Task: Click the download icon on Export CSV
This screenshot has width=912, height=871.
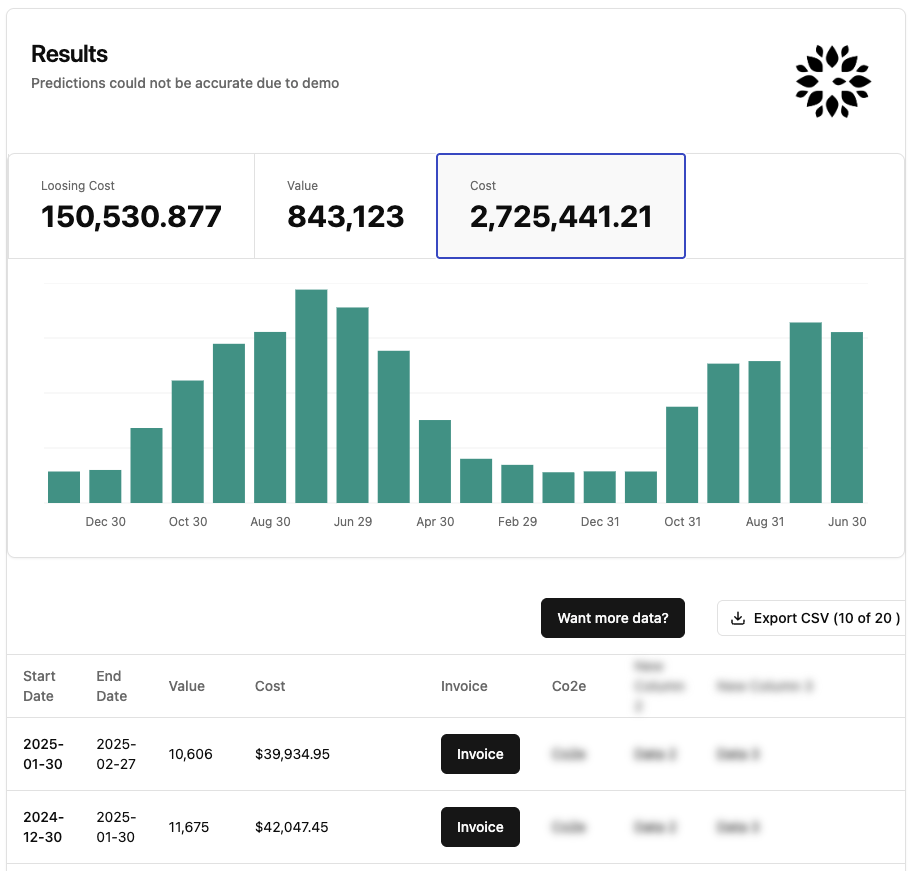Action: [738, 618]
